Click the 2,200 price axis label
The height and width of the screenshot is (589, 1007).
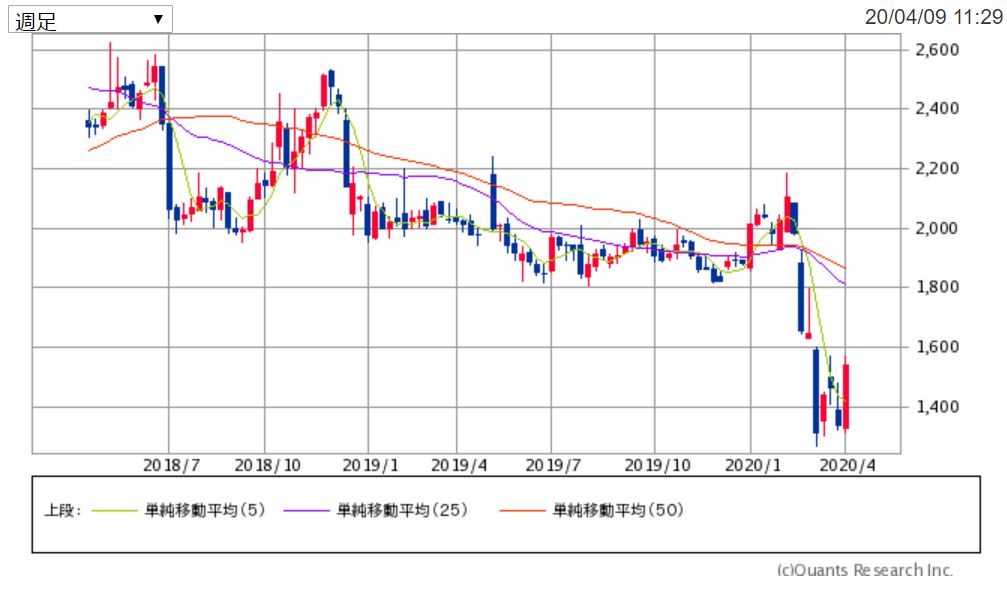937,168
